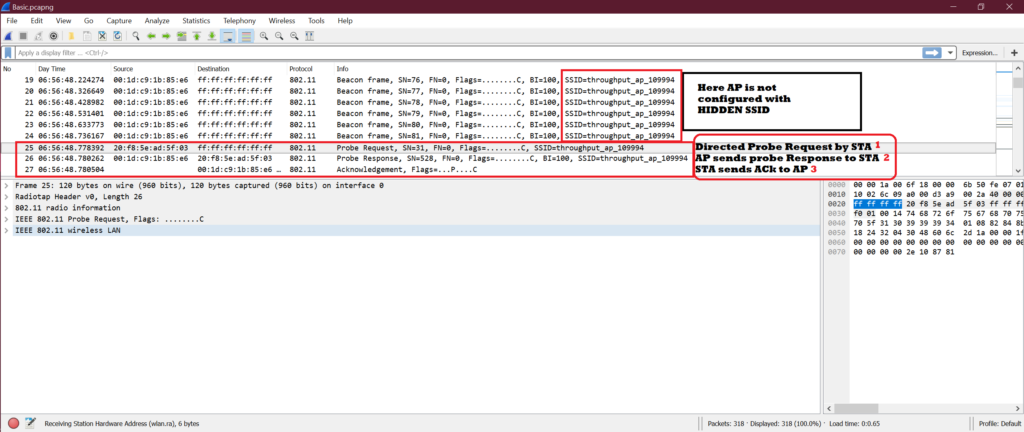Screen dimensions: 1024x432
Task: Apply the display filter with the arrow button
Action: pos(931,52)
